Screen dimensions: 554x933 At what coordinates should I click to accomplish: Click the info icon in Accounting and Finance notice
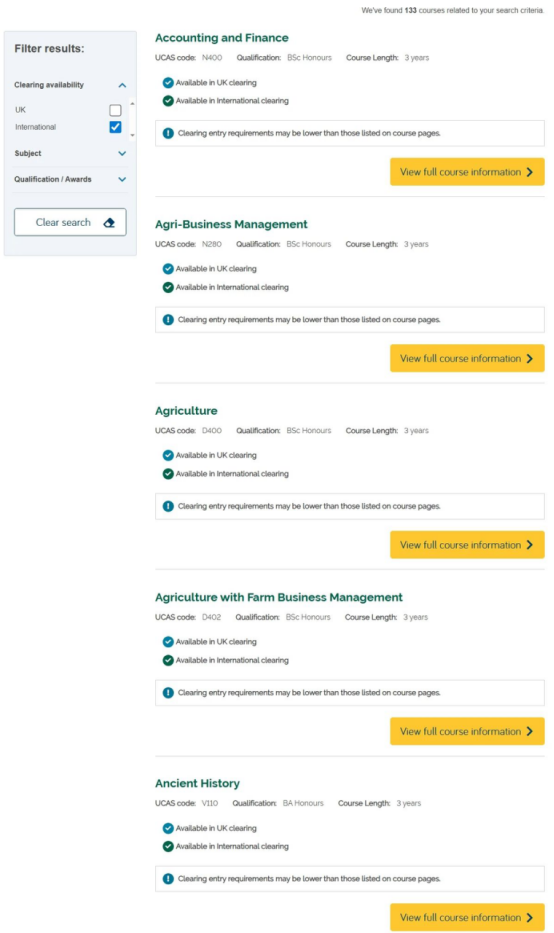(x=168, y=133)
